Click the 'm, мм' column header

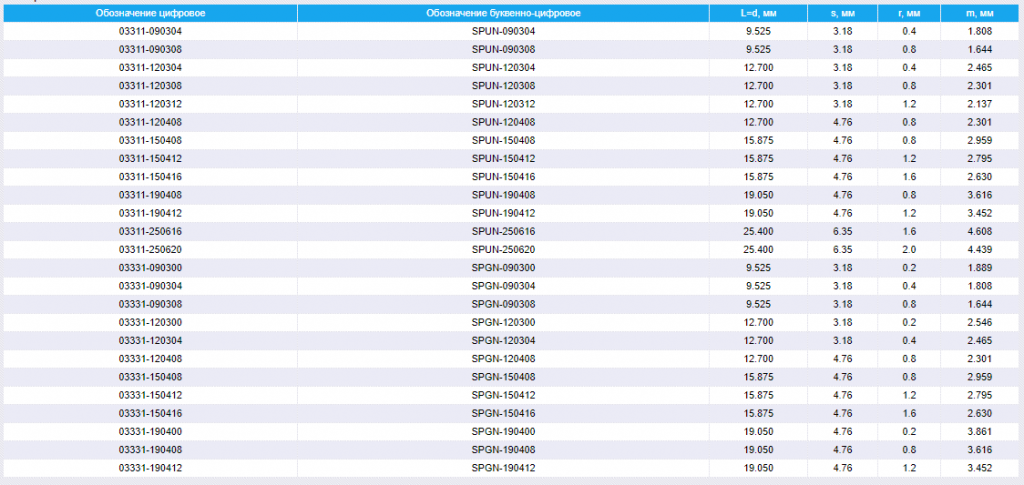point(980,13)
